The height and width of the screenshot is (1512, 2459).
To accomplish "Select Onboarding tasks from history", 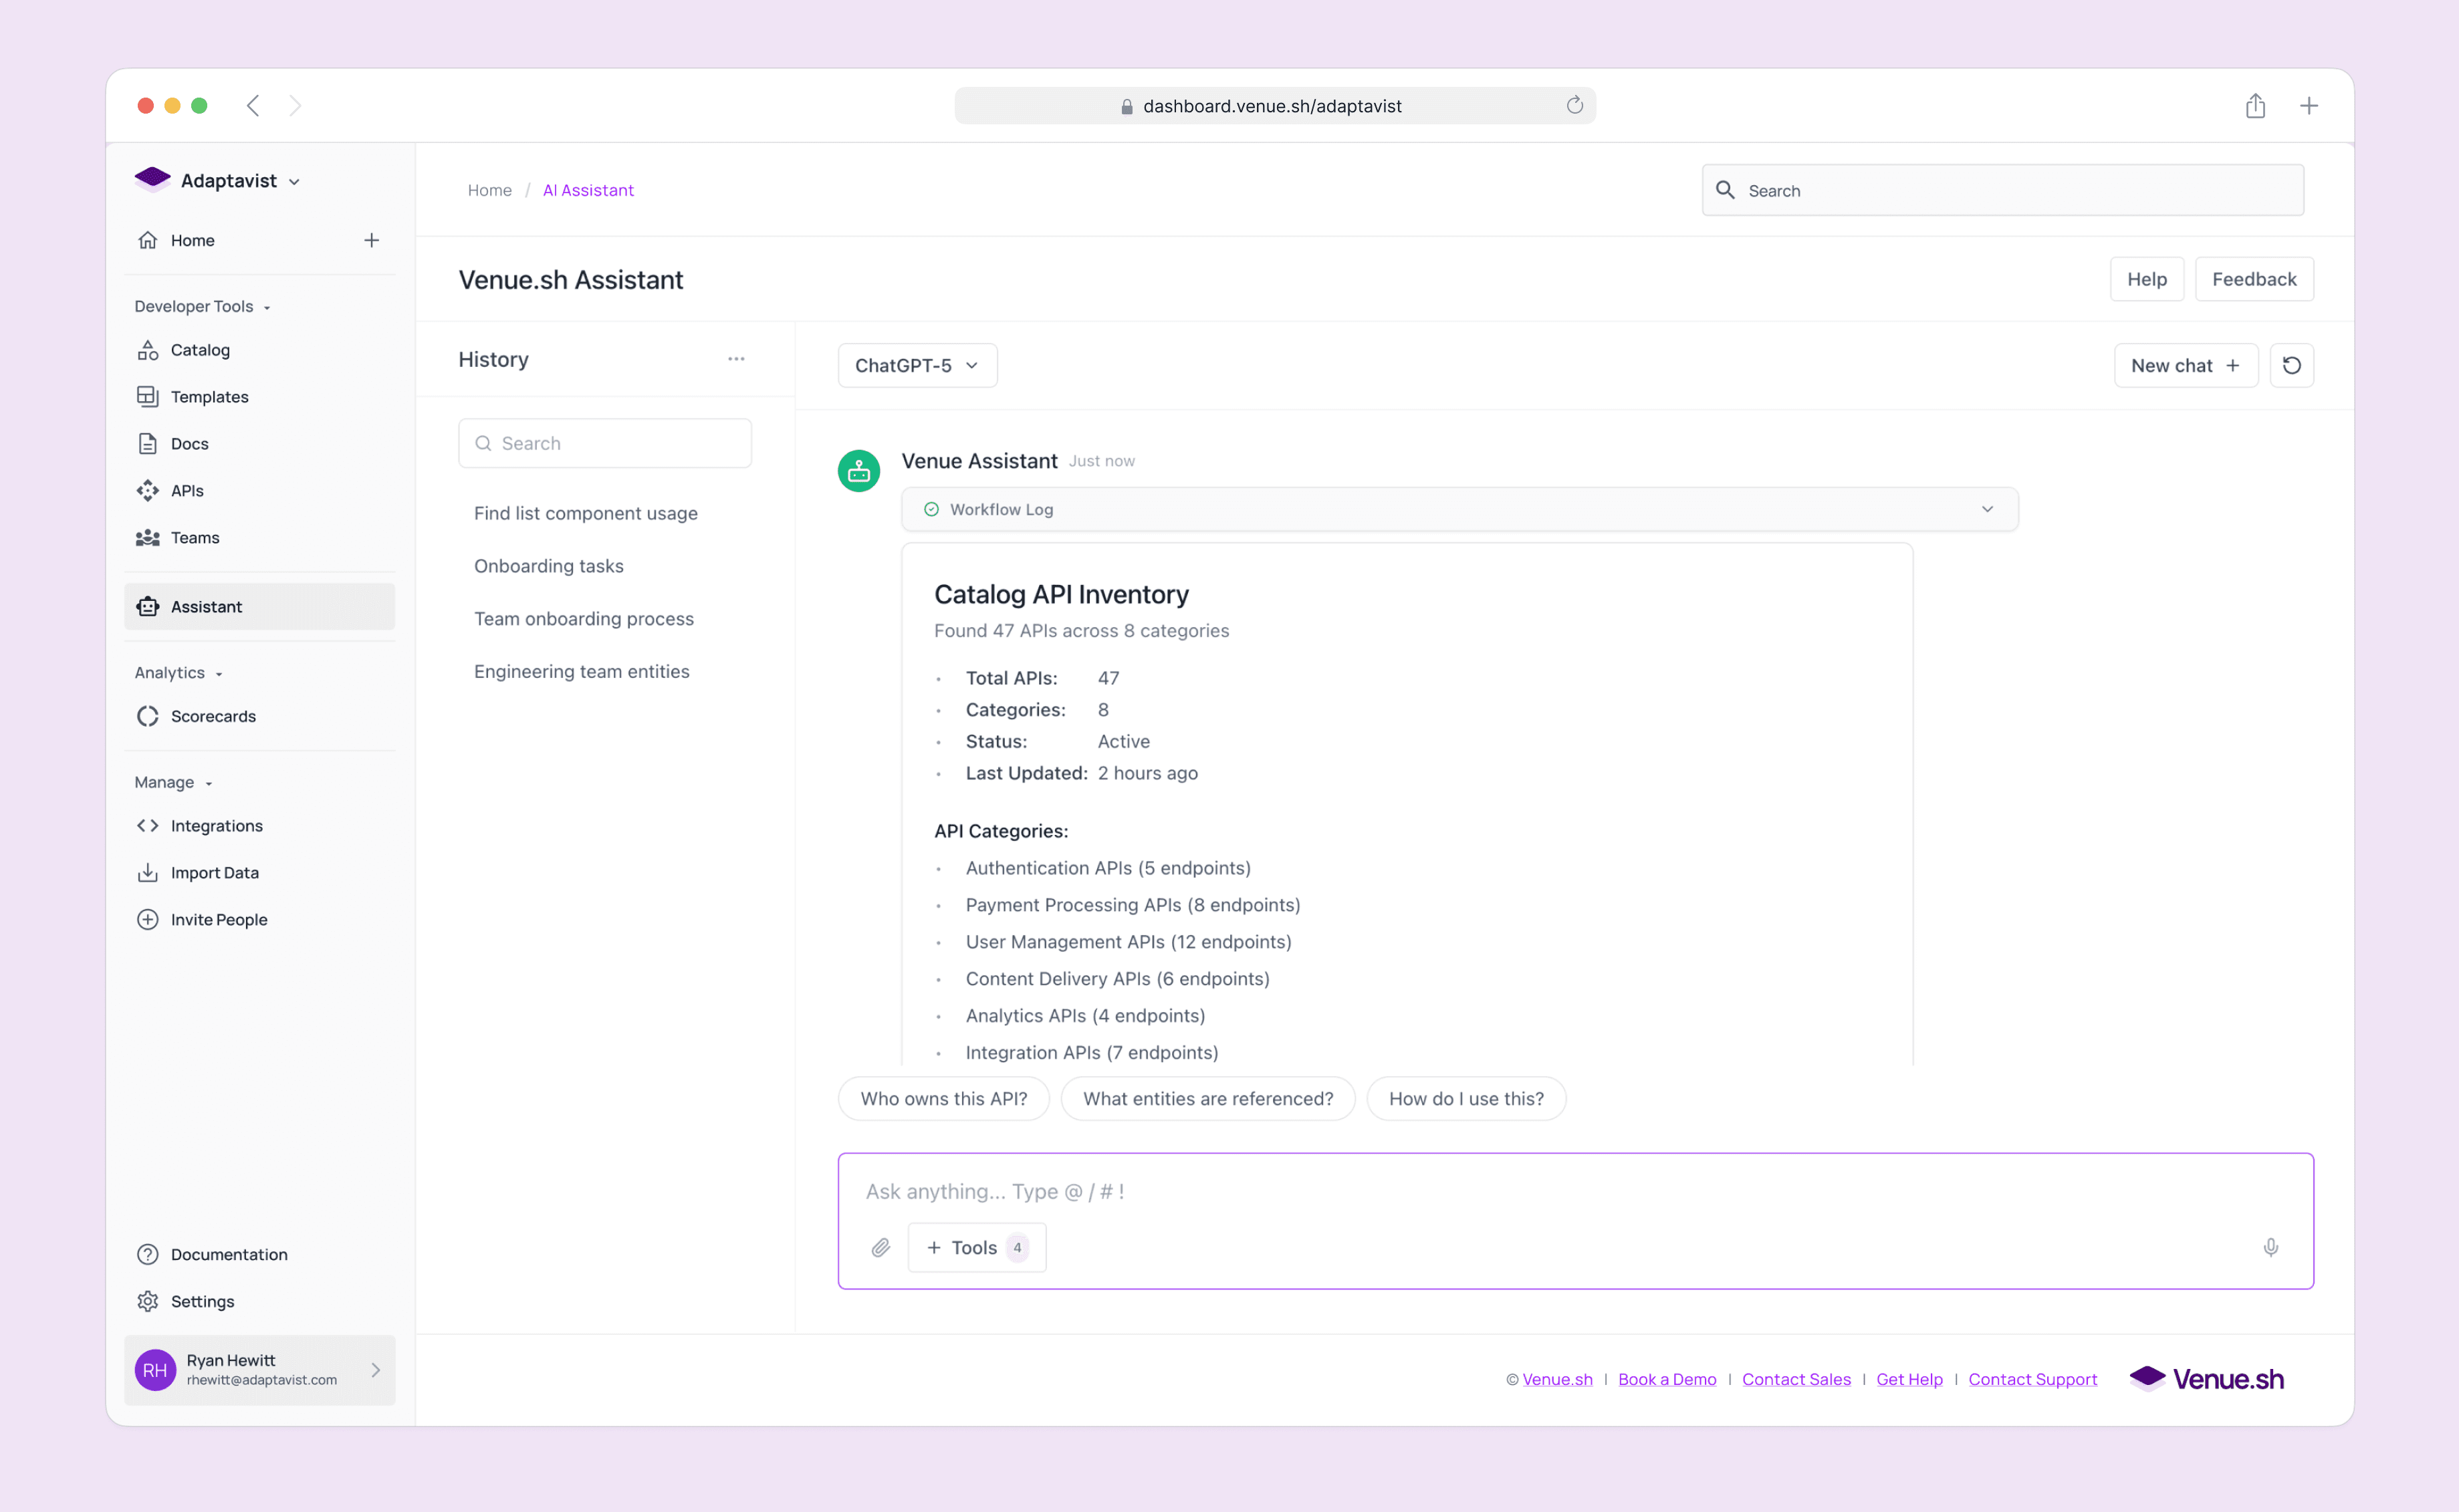I will (548, 566).
